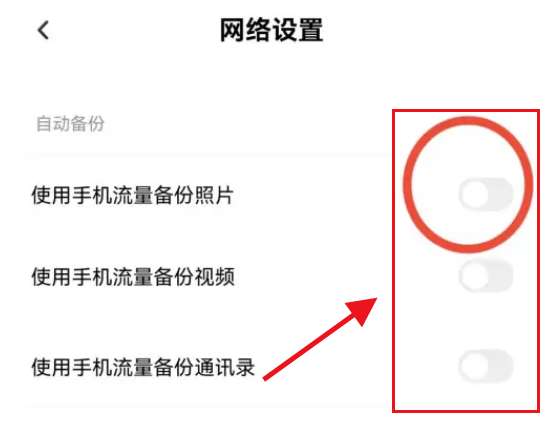Click gray track of photo backup switch
This screenshot has height=437, width=548.
(500, 194)
